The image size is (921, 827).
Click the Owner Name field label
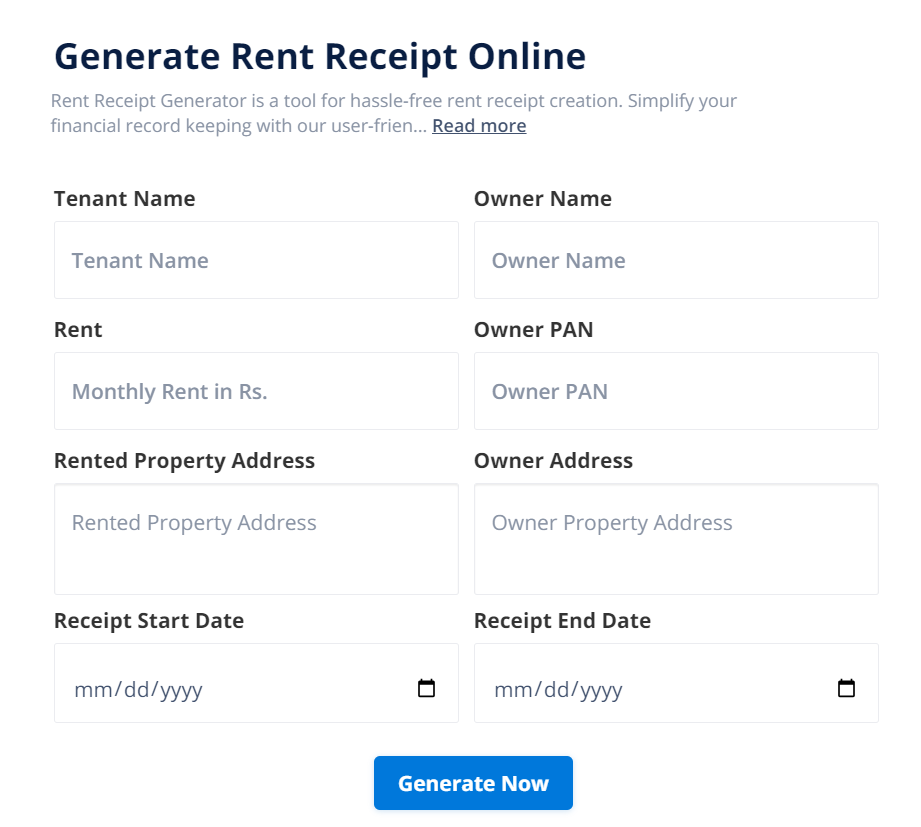pyautogui.click(x=542, y=199)
